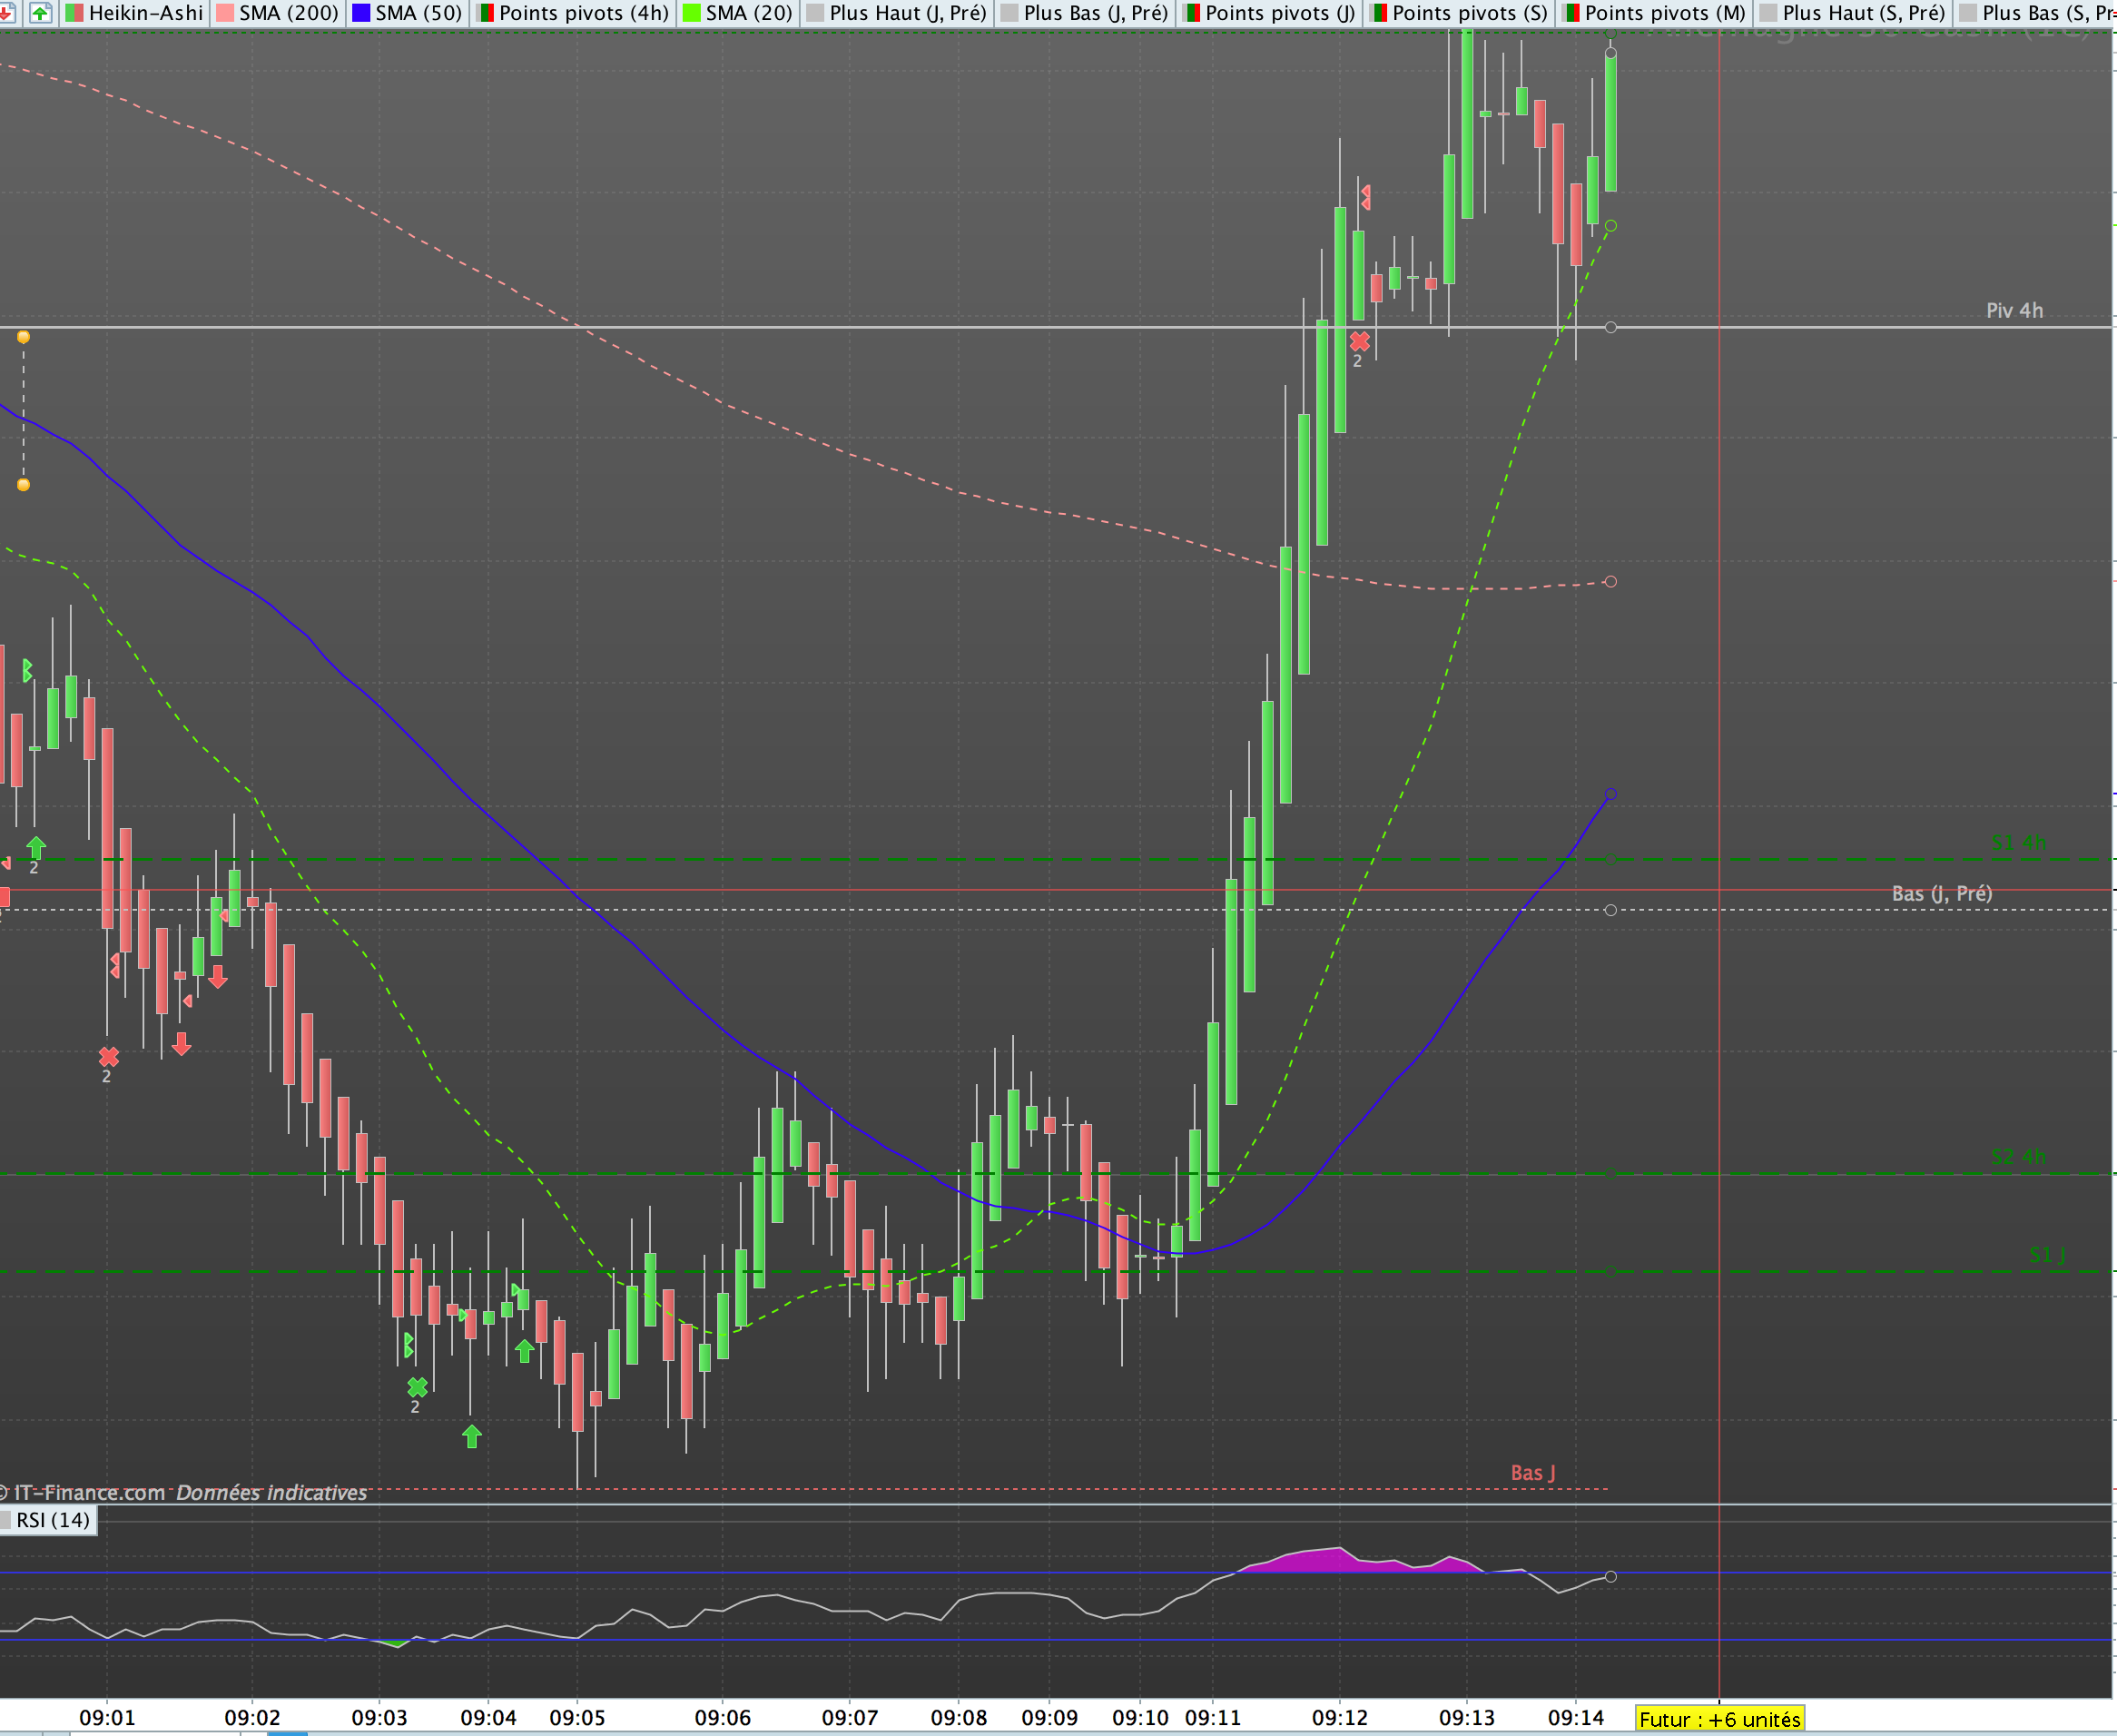
Task: Select the Plus Bas (J, Pré) indicator tab
Action: [1095, 13]
